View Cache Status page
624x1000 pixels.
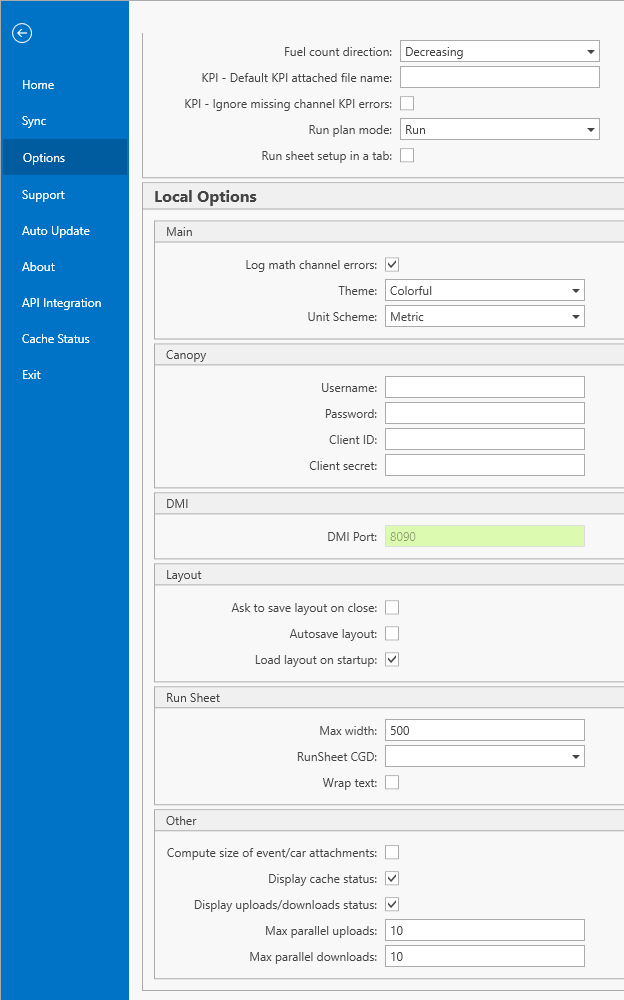pos(56,339)
